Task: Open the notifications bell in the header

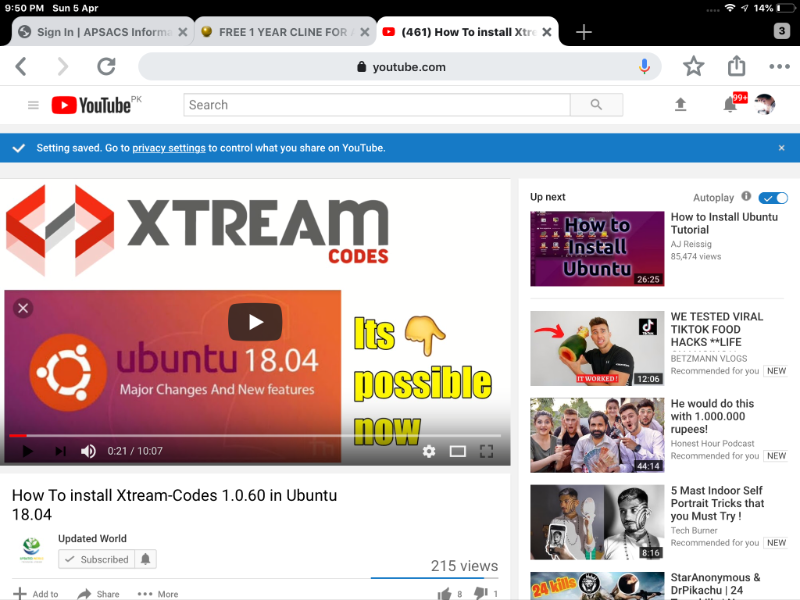Action: pos(730,105)
